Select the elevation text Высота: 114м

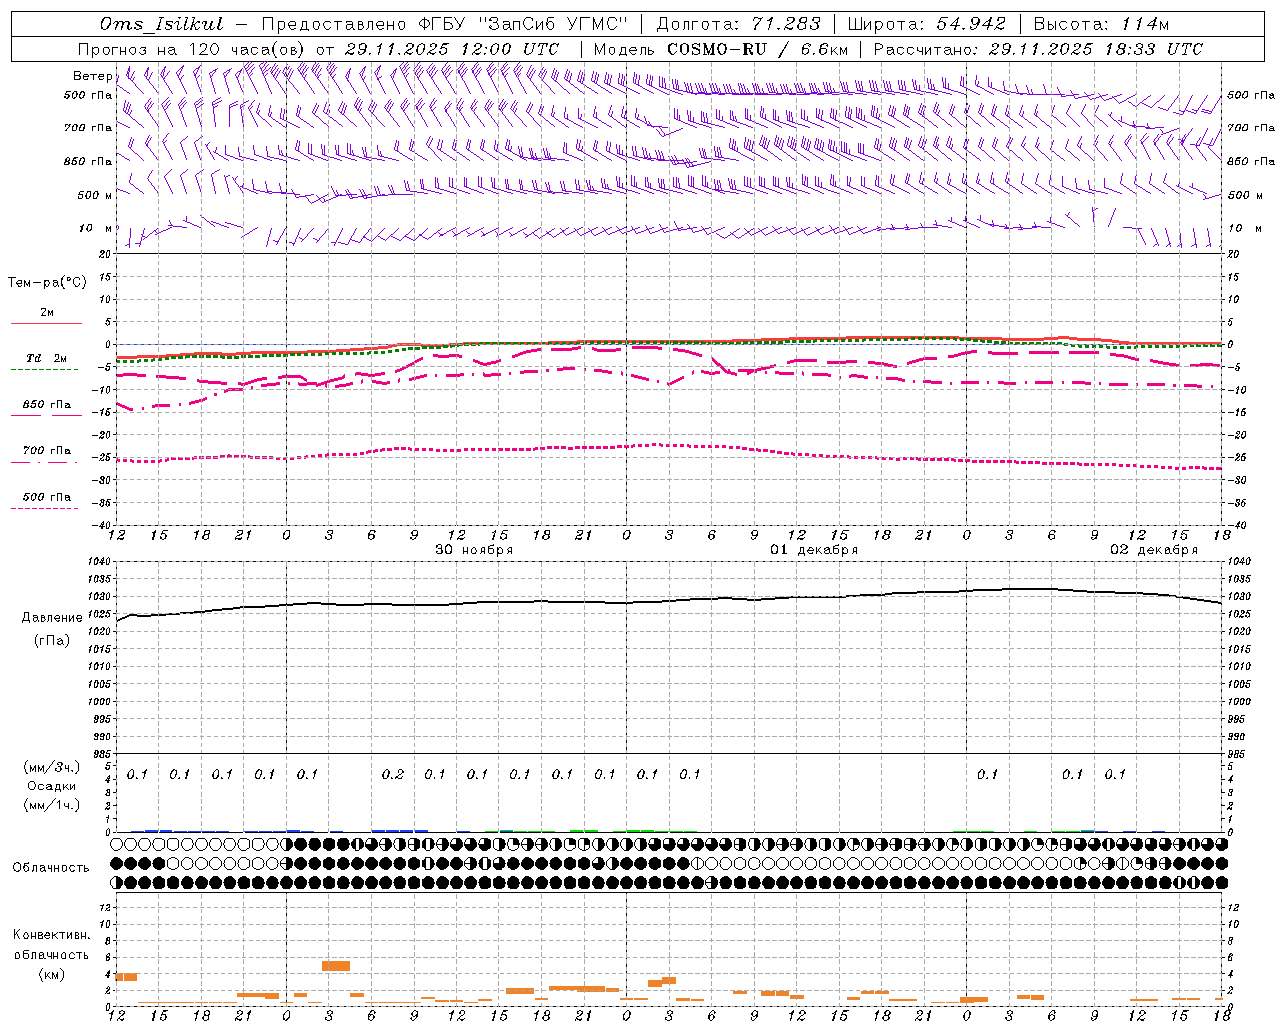pos(1101,24)
